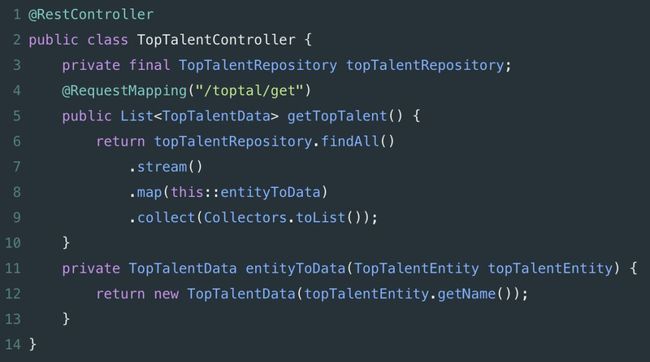Click the @RequestMapping annotation

tap(124, 91)
